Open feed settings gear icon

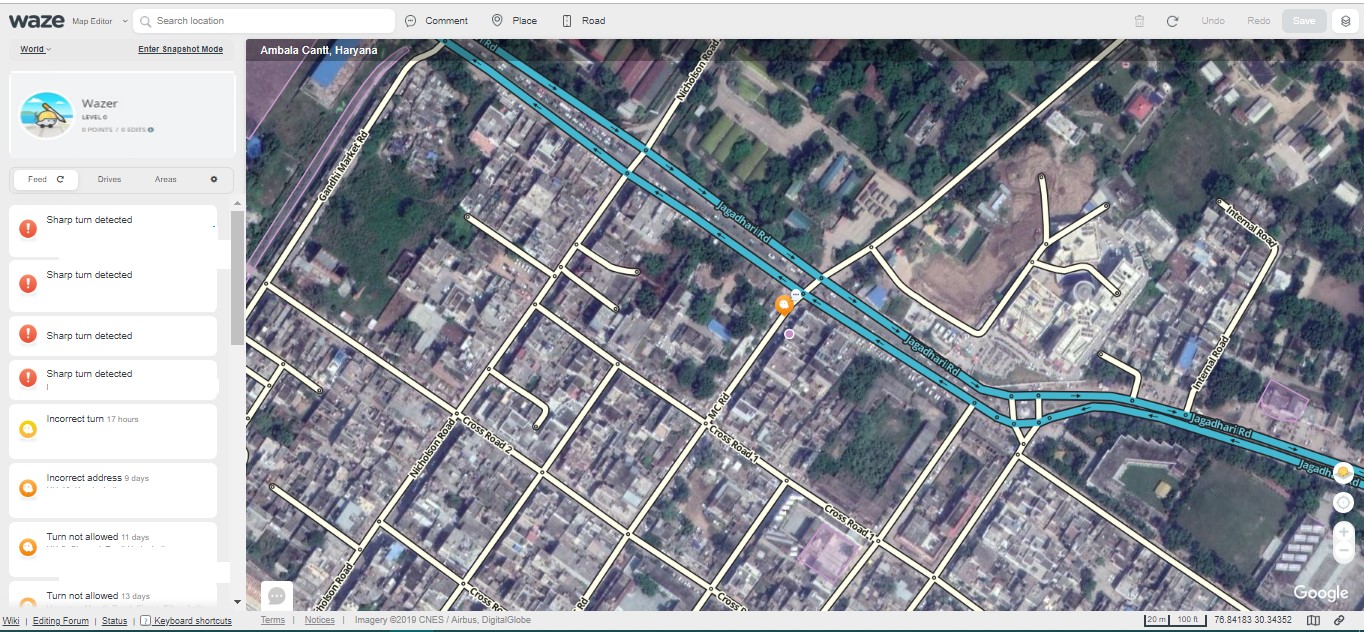pos(213,180)
